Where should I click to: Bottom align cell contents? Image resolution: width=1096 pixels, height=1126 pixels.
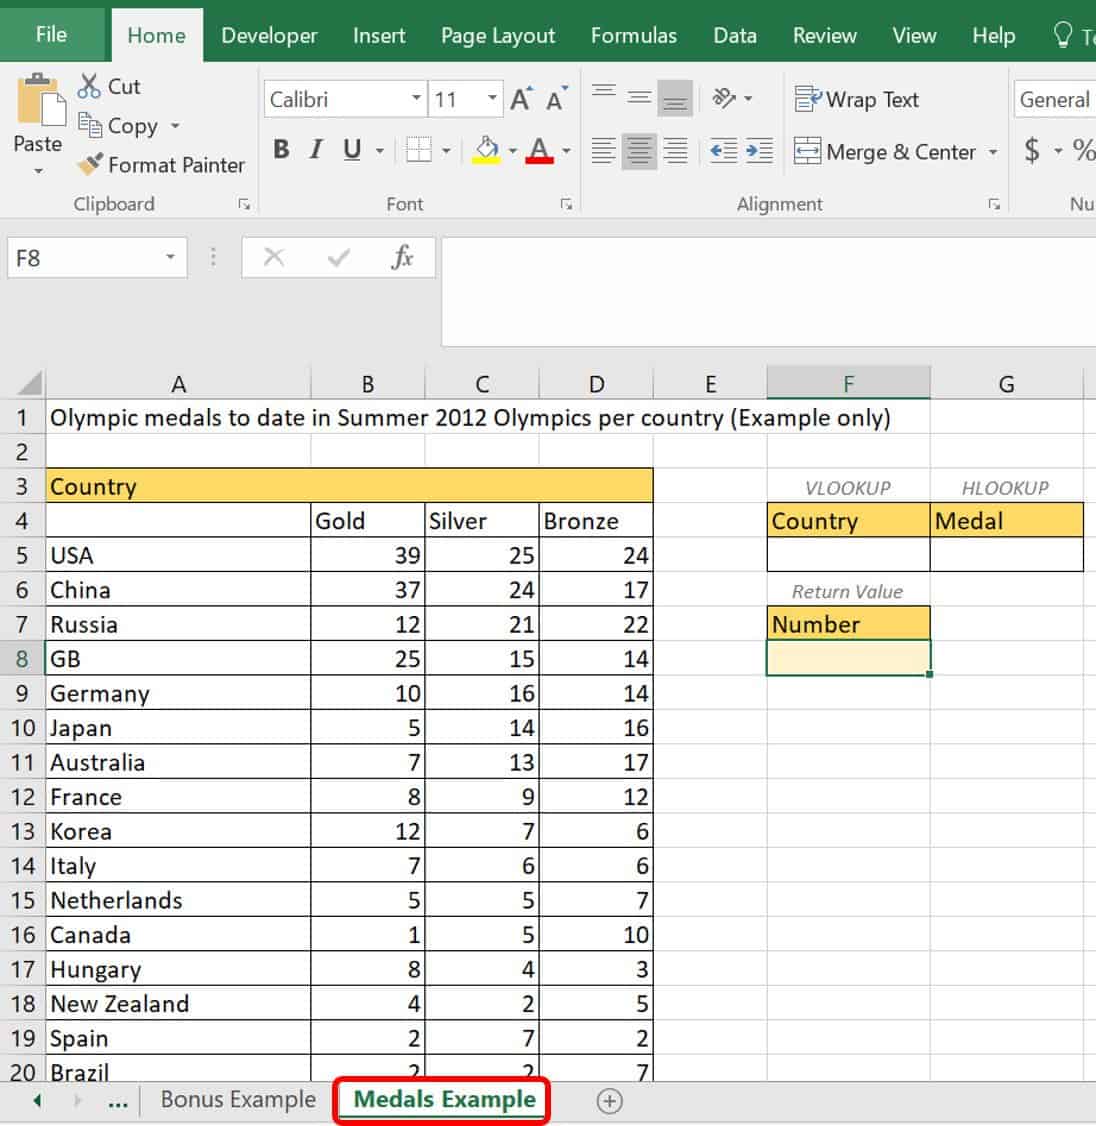[675, 98]
